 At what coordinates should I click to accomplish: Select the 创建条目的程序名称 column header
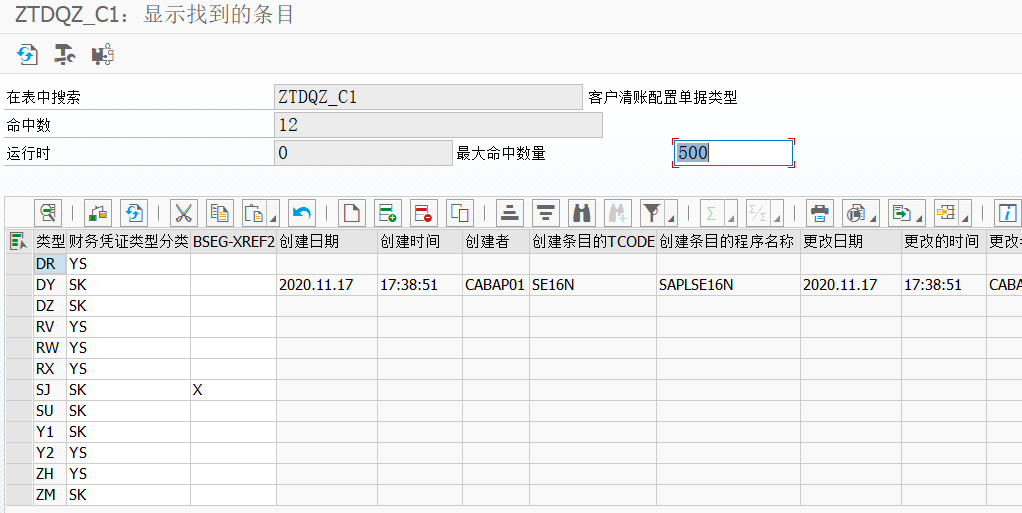(728, 242)
